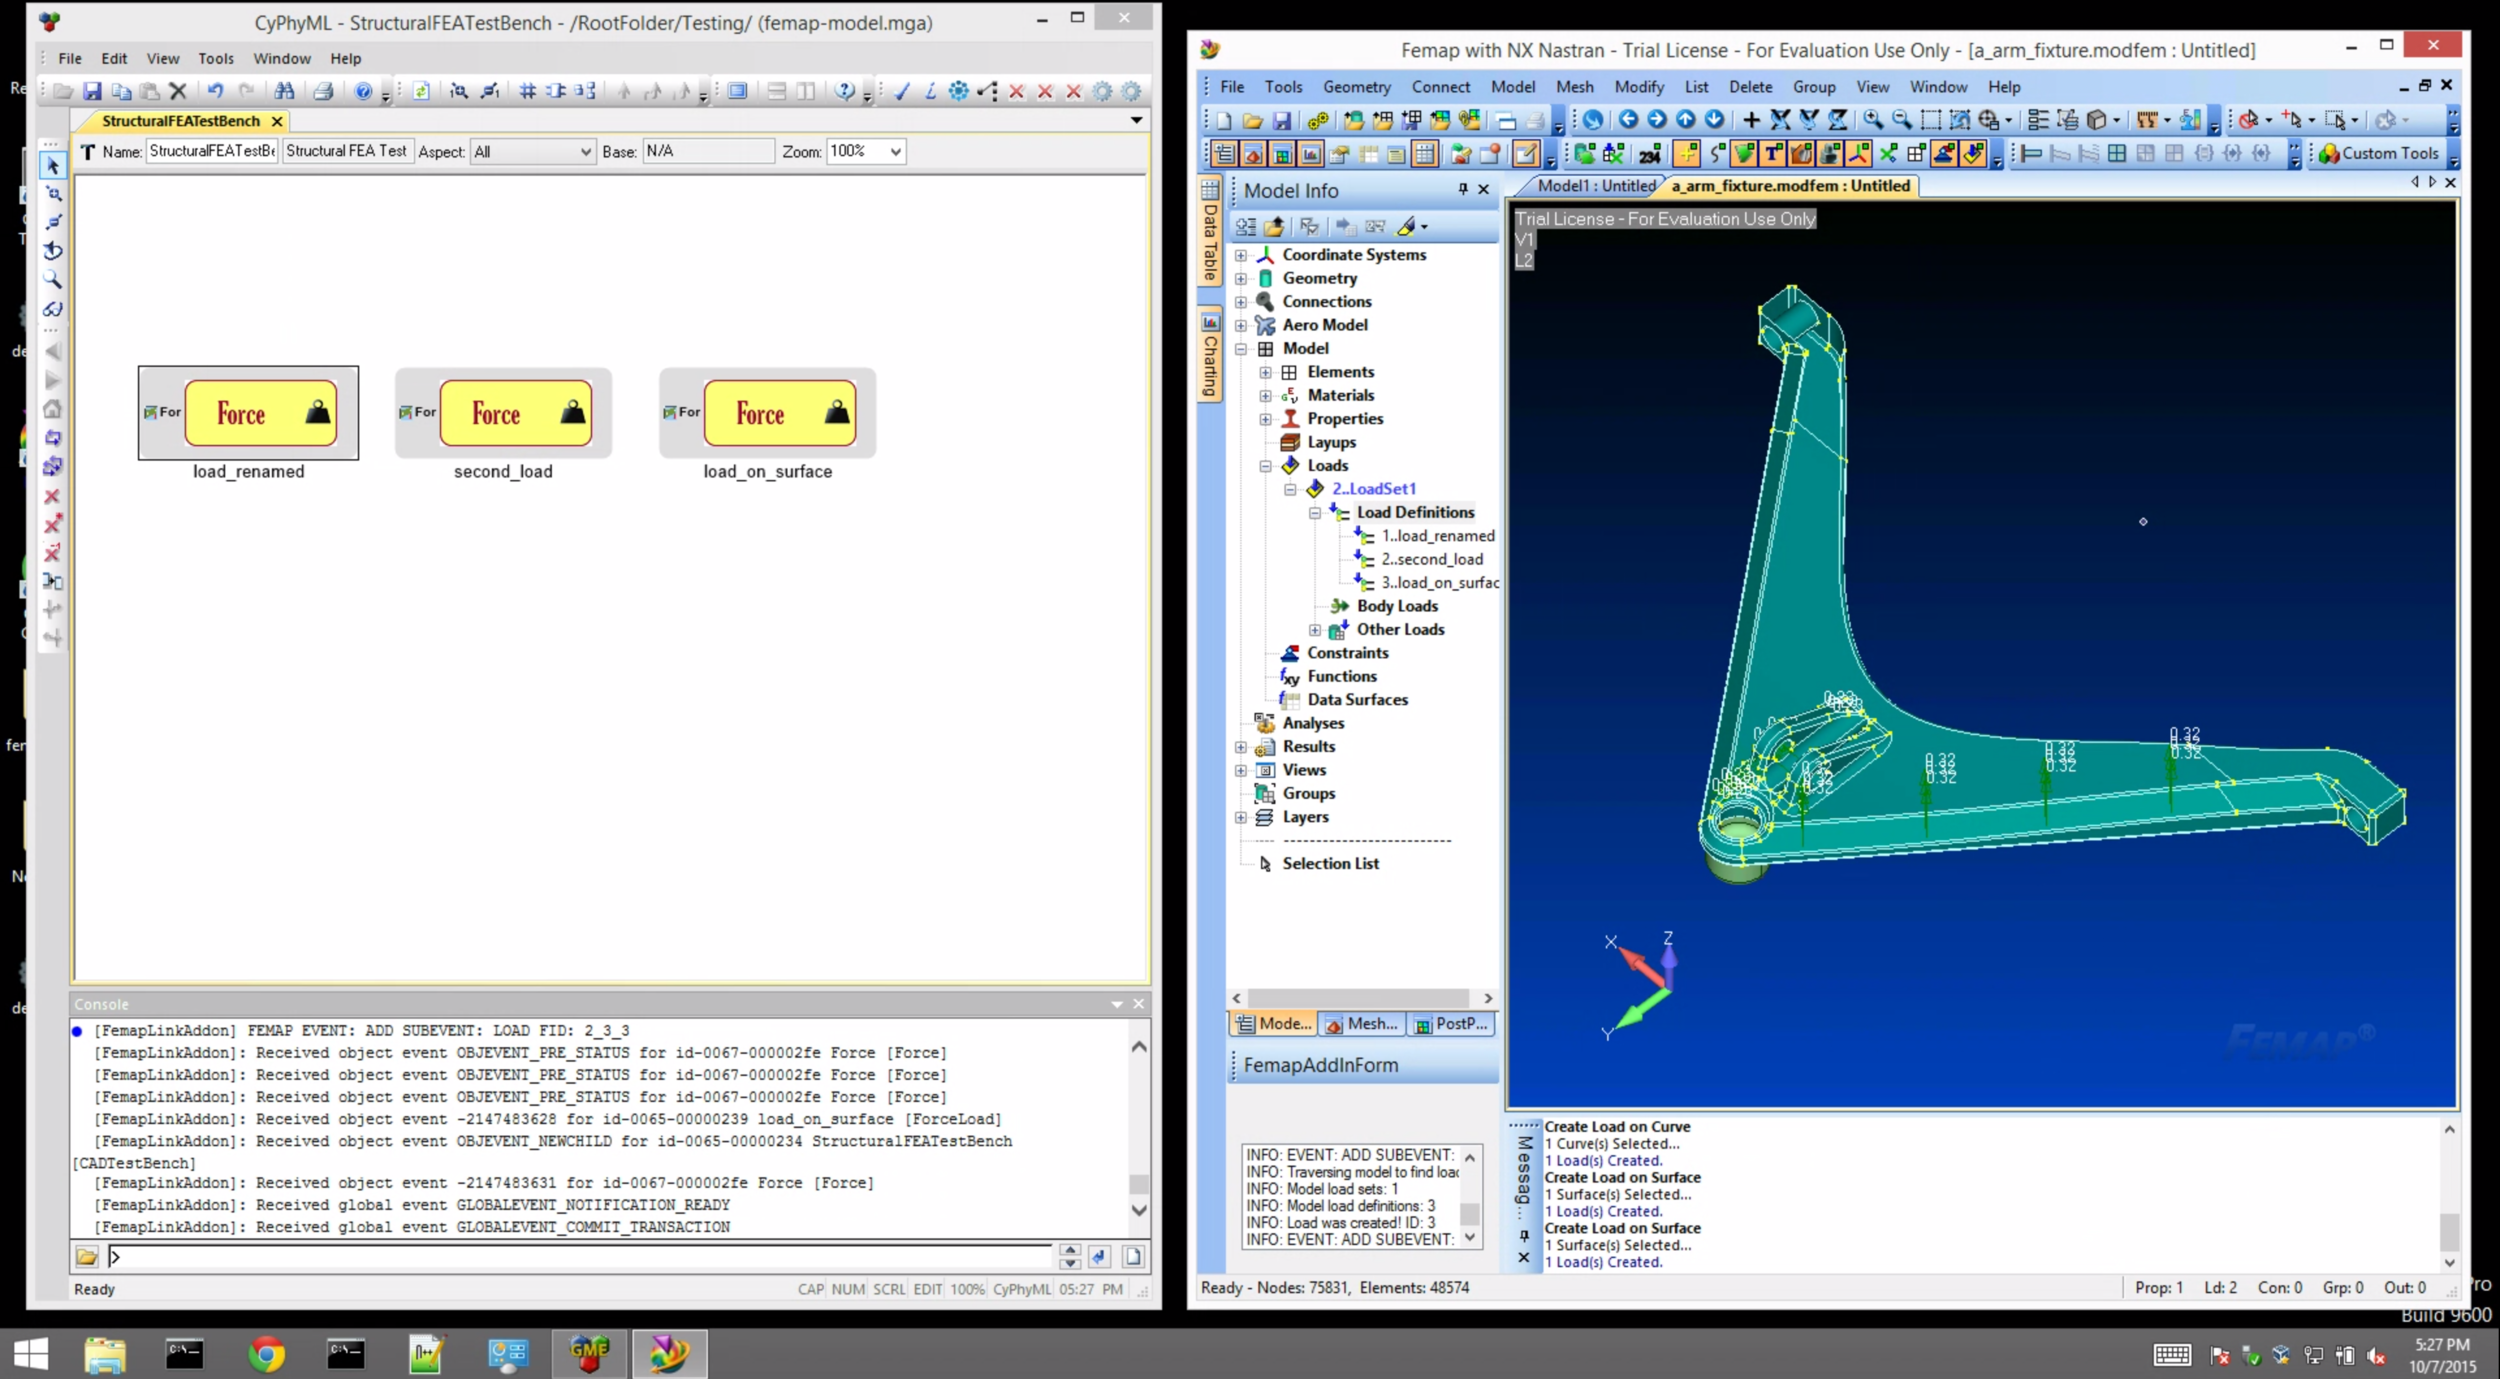Click Save icon in CyPhyML toolbar

pos(92,91)
